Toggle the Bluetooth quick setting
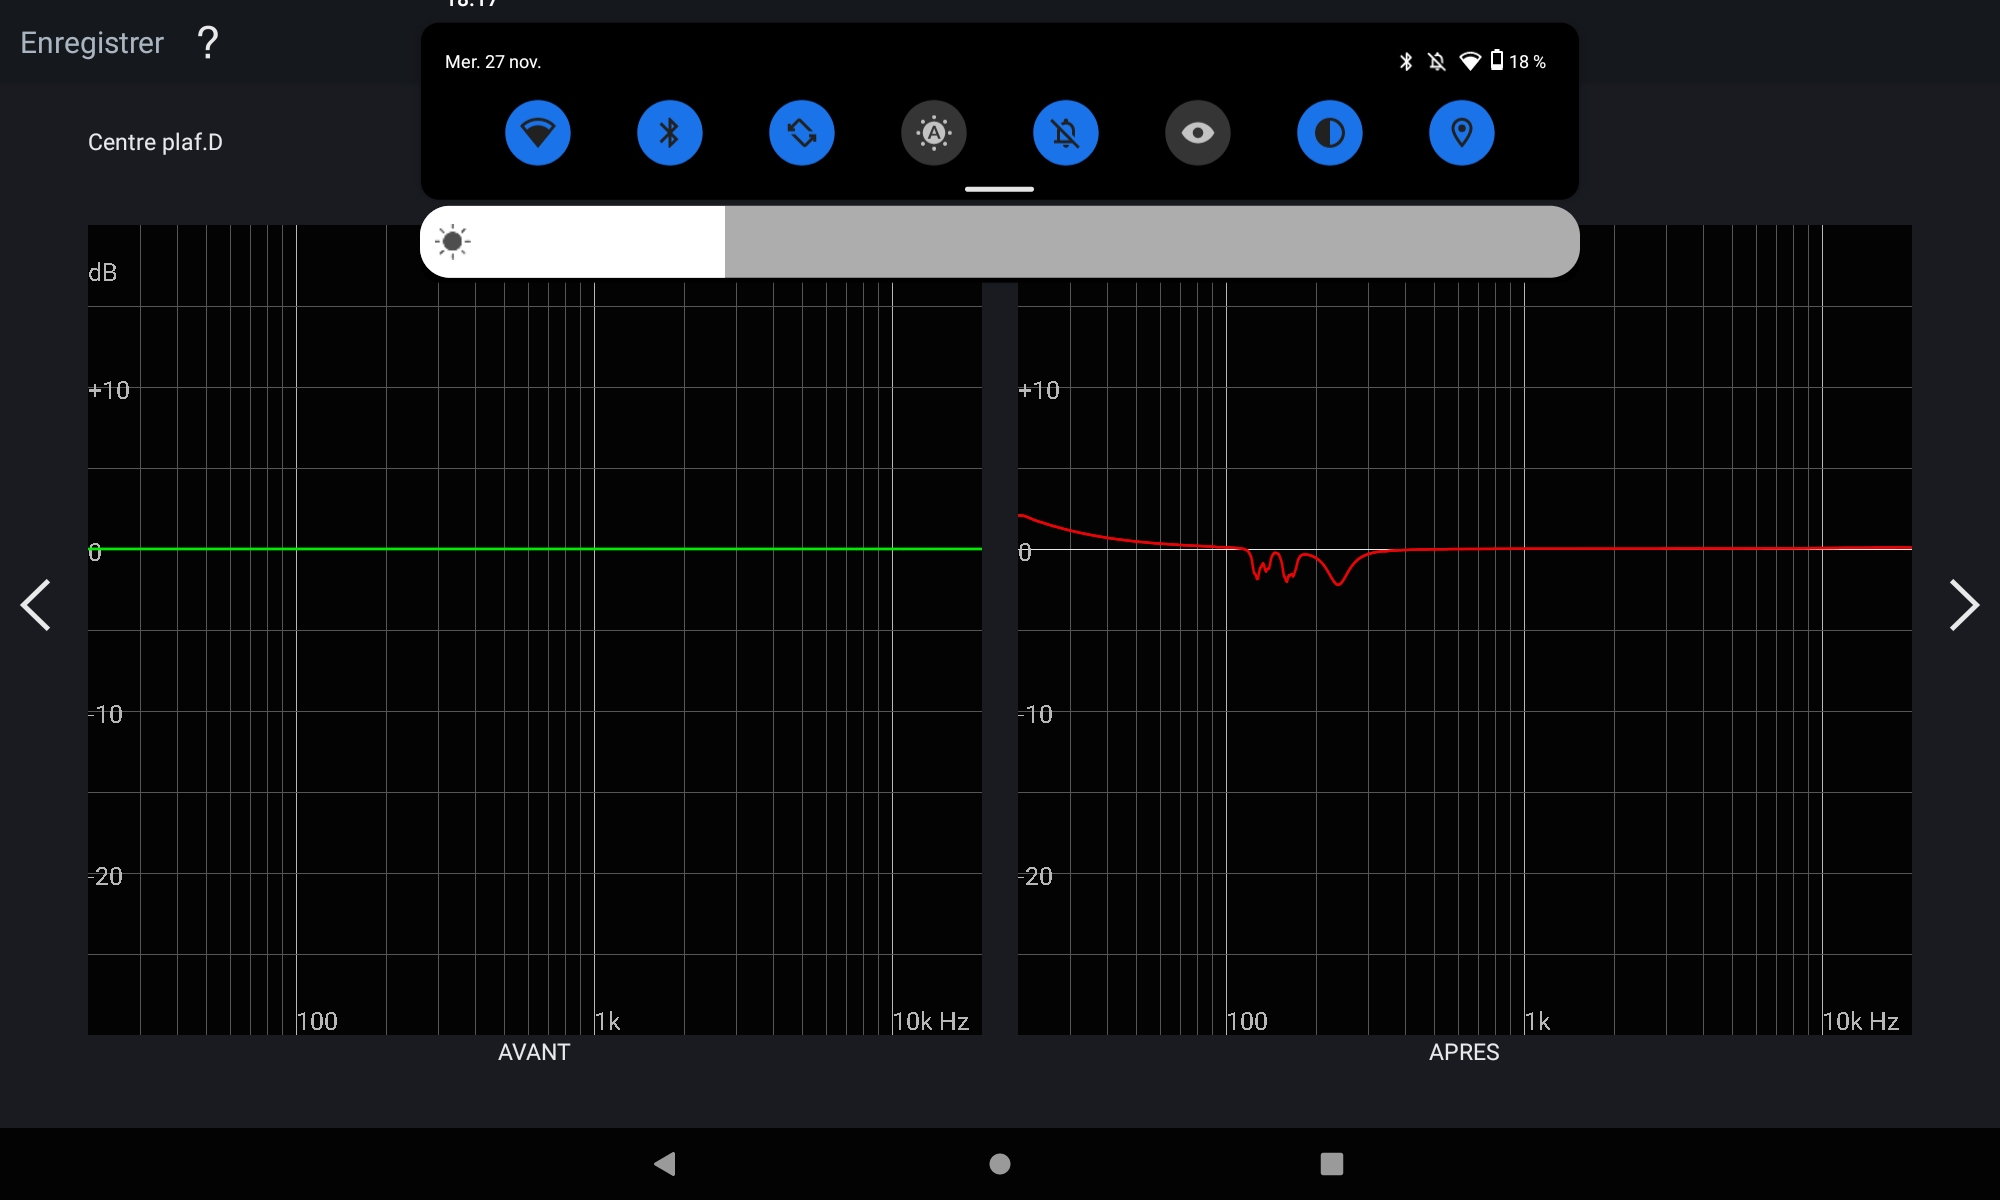 669,133
